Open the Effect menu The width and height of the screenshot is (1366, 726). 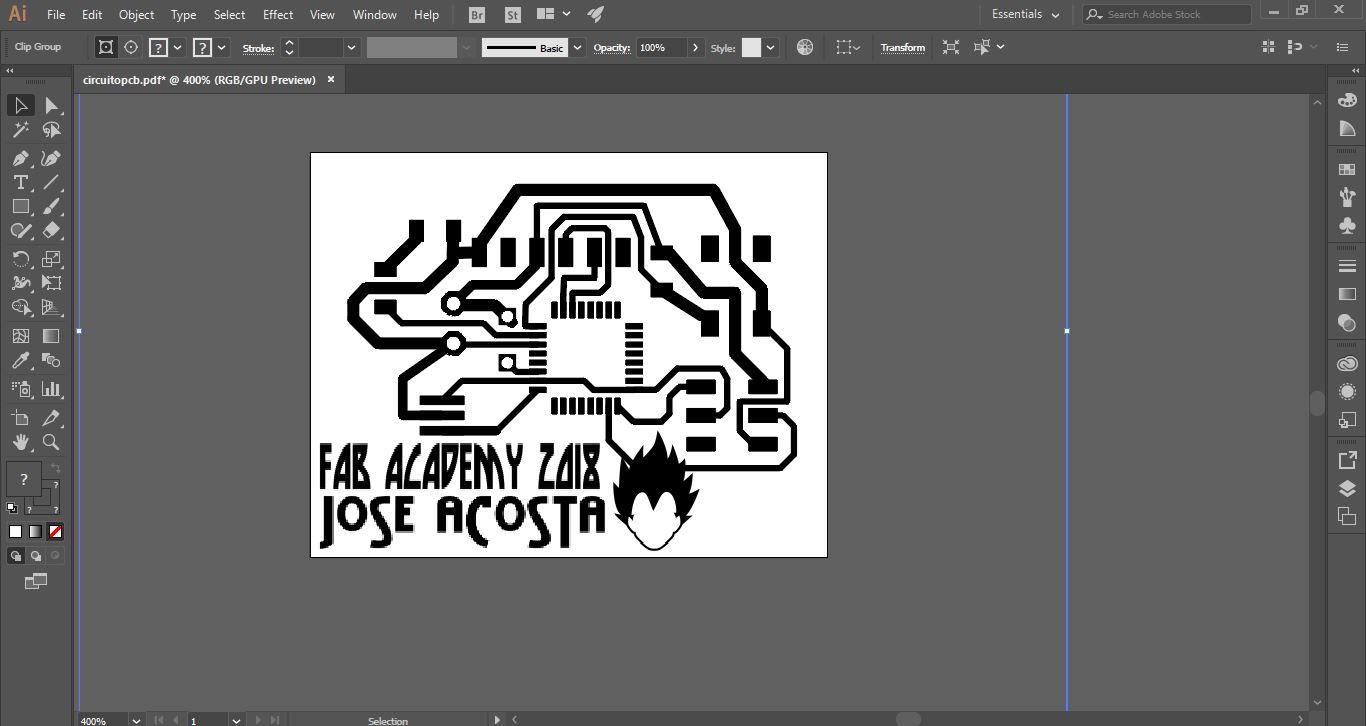coord(278,15)
